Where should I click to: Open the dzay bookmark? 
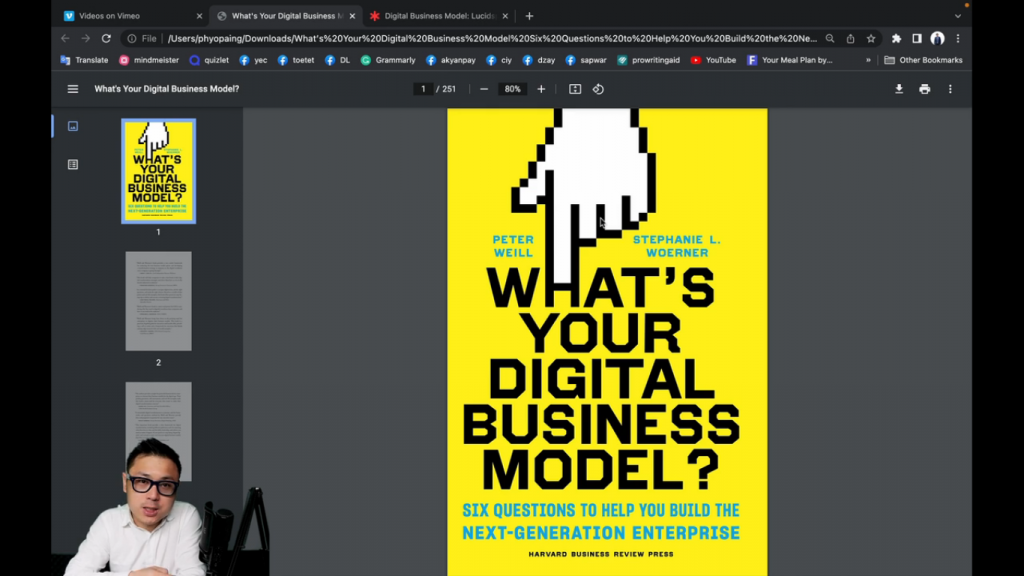pyautogui.click(x=539, y=60)
